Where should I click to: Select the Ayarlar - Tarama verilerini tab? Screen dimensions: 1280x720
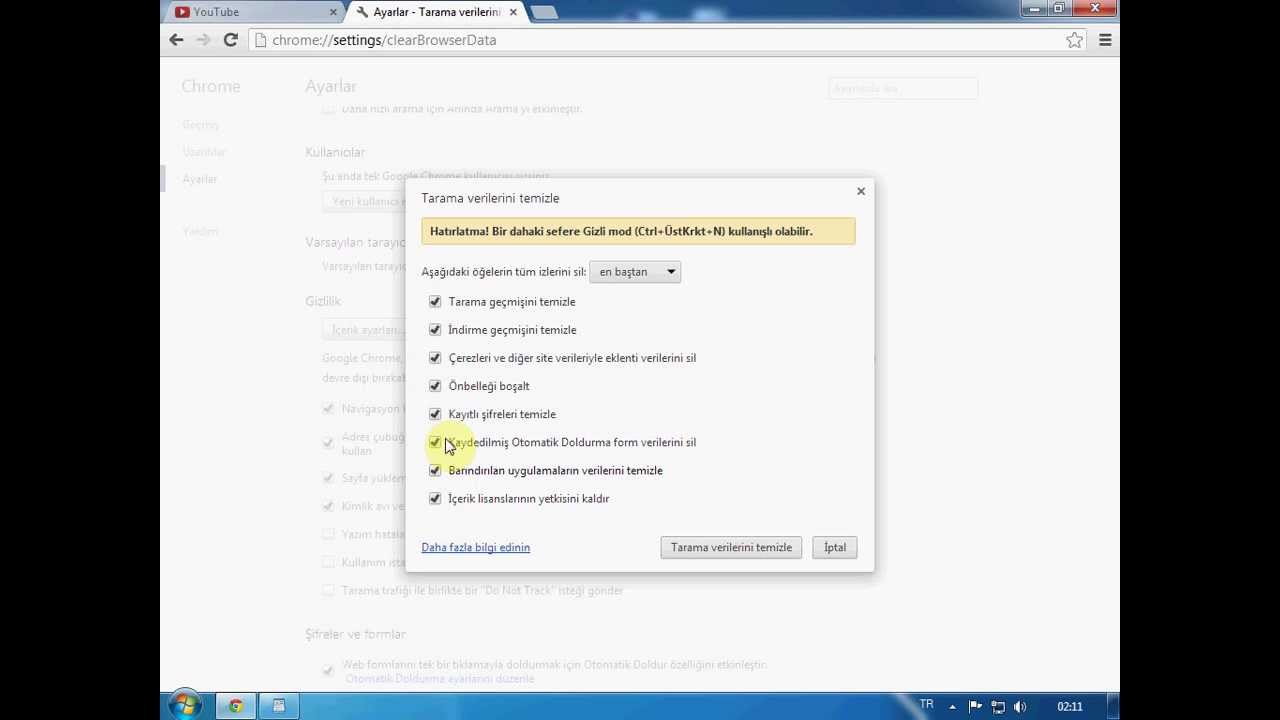[x=437, y=12]
